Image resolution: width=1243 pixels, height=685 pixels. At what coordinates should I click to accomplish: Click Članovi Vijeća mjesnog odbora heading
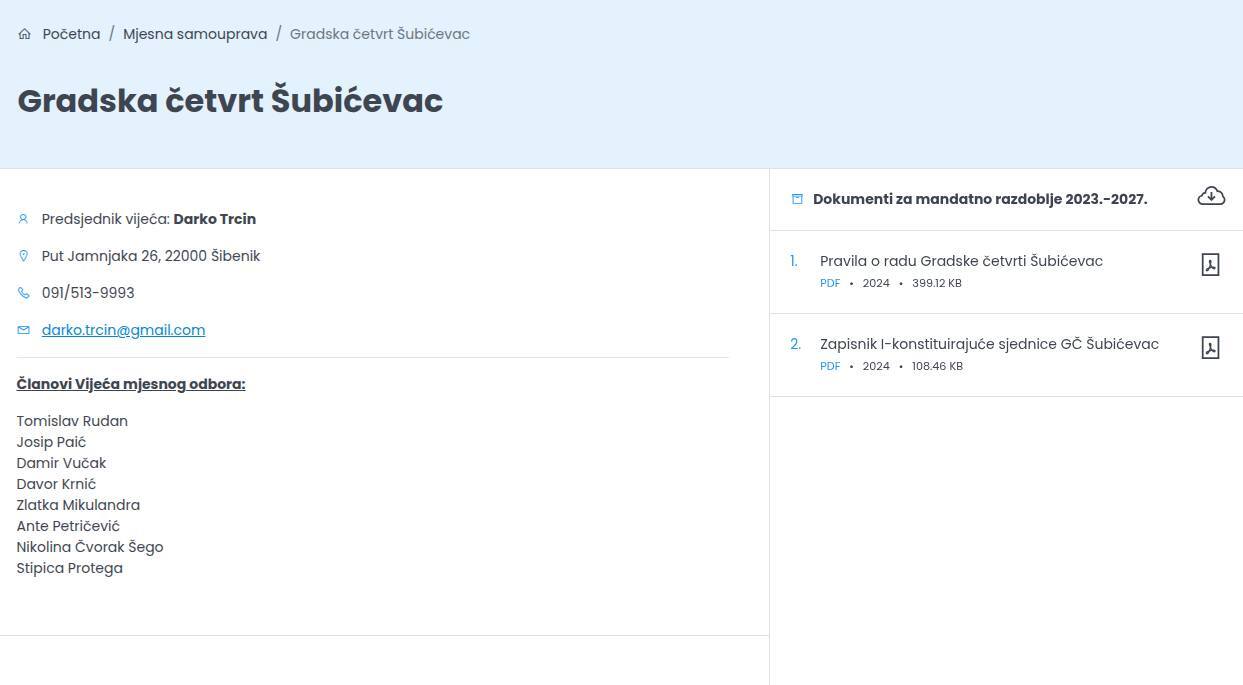[x=131, y=384]
